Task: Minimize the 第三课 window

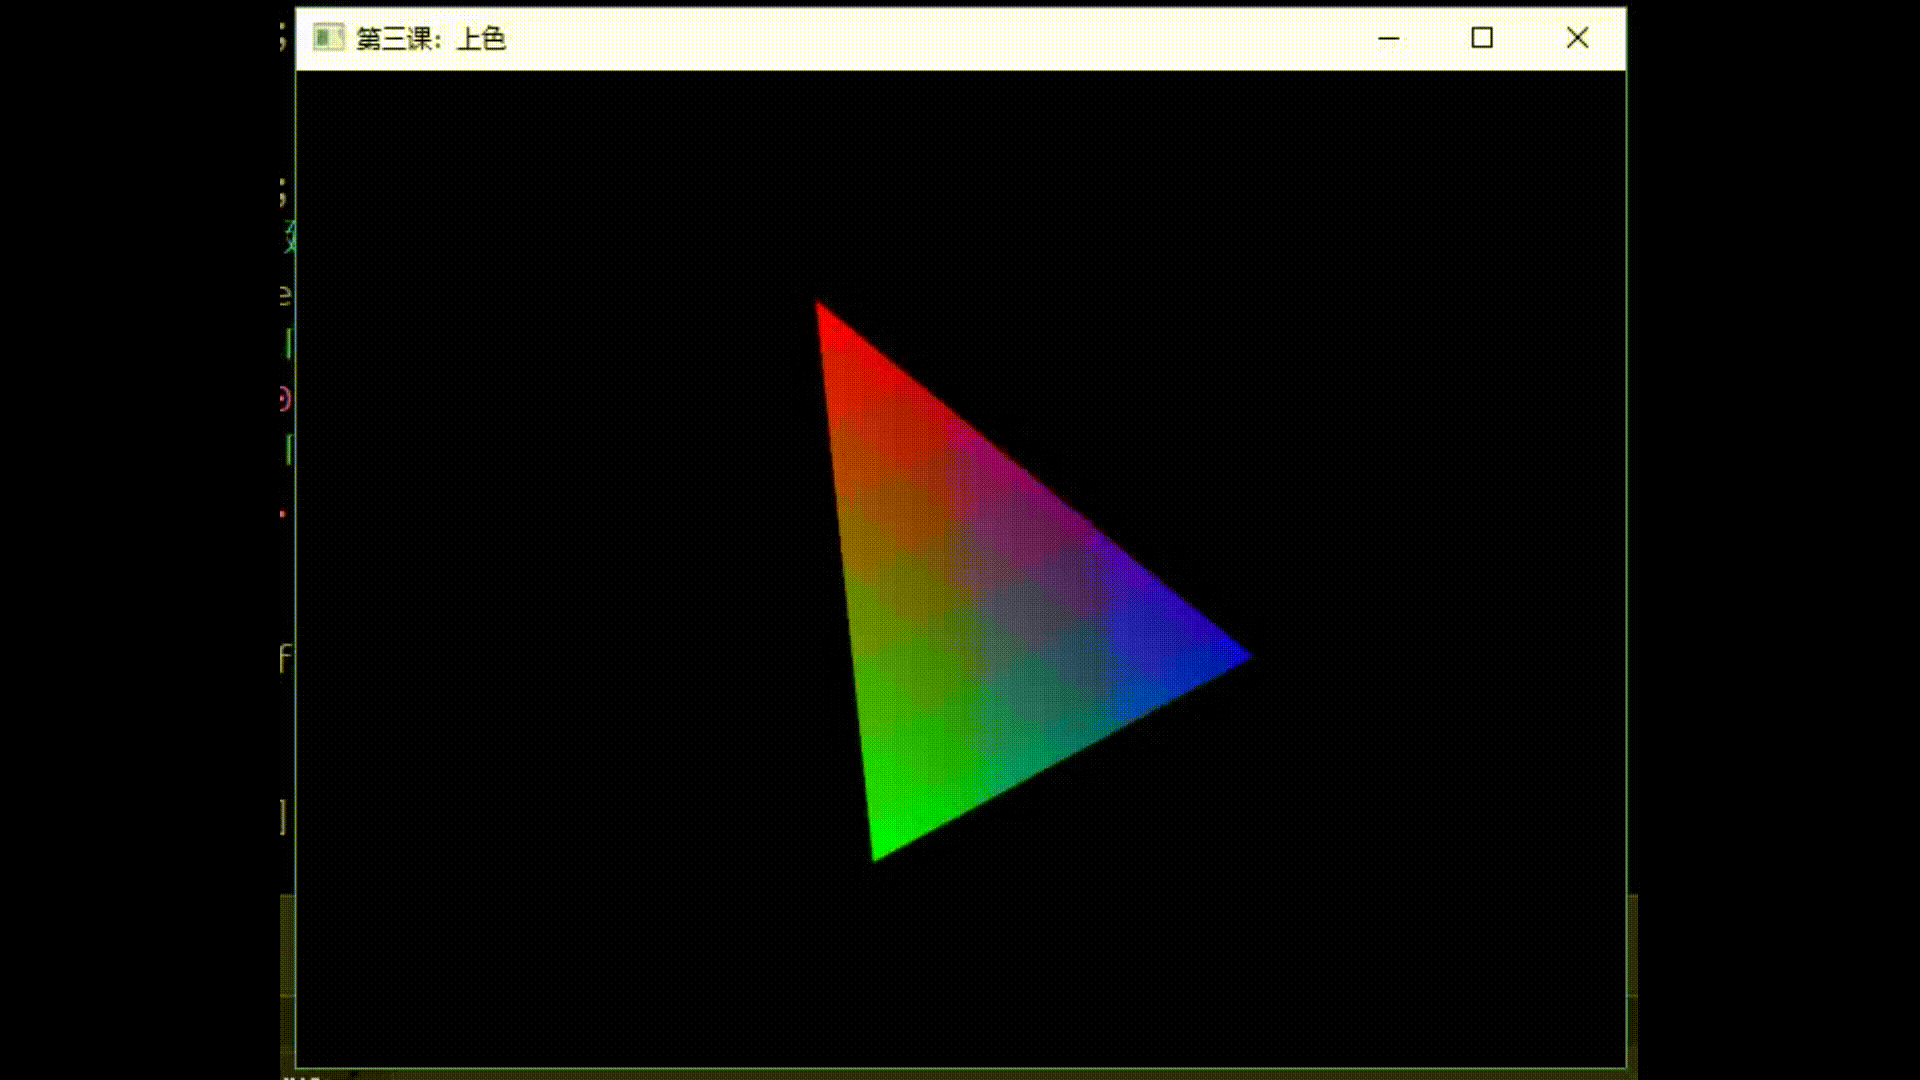Action: point(1390,38)
